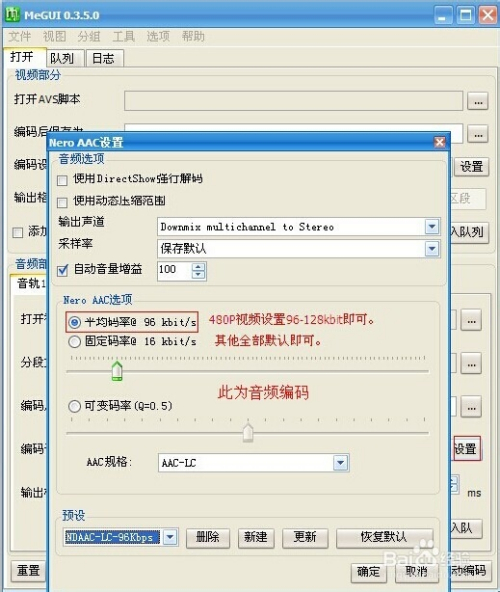Switch to the 队列 tab
Screen dimensions: 500x592
[x=65, y=59]
